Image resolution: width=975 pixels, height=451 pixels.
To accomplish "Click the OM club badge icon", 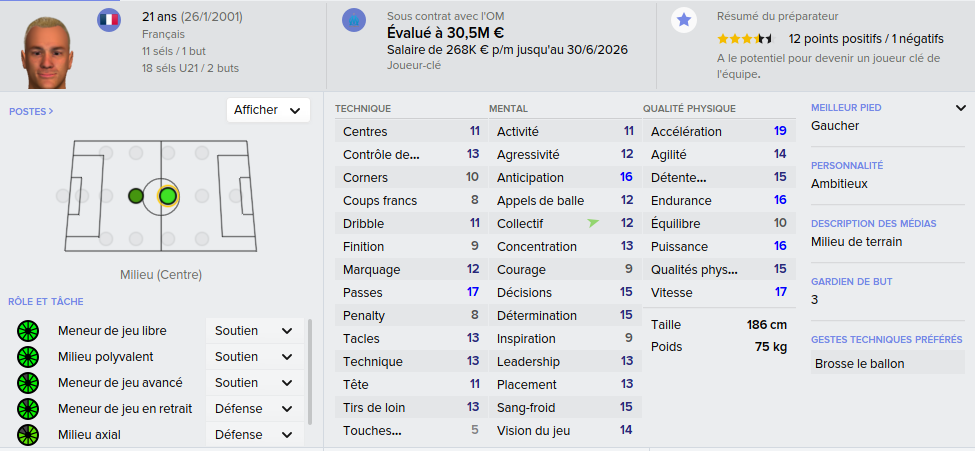I will click(354, 20).
